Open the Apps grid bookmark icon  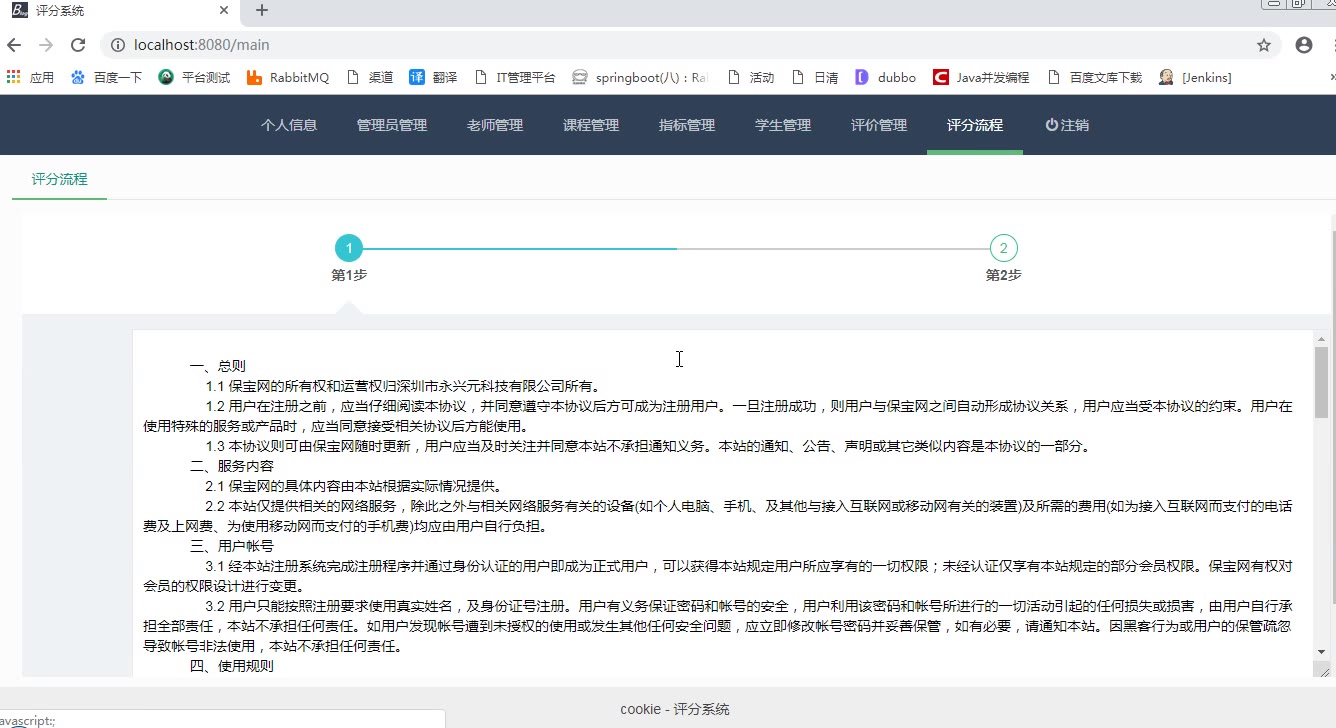(14, 77)
